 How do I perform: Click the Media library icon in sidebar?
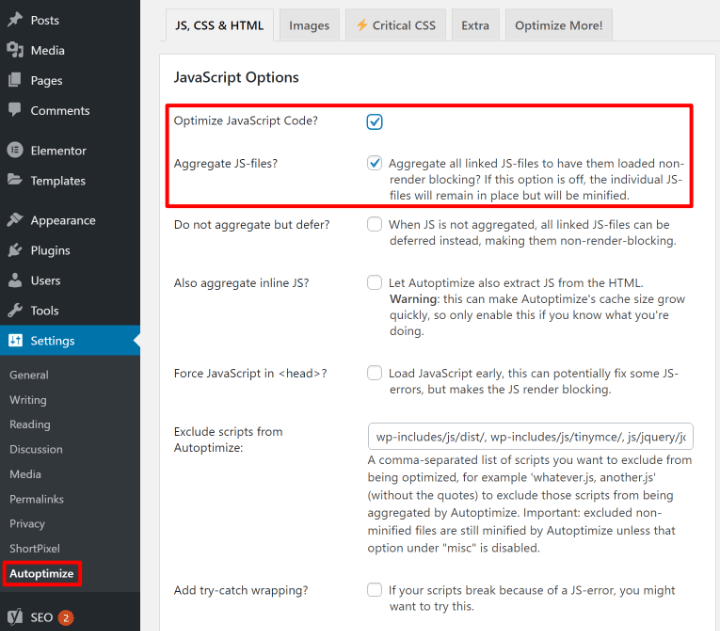[x=15, y=50]
